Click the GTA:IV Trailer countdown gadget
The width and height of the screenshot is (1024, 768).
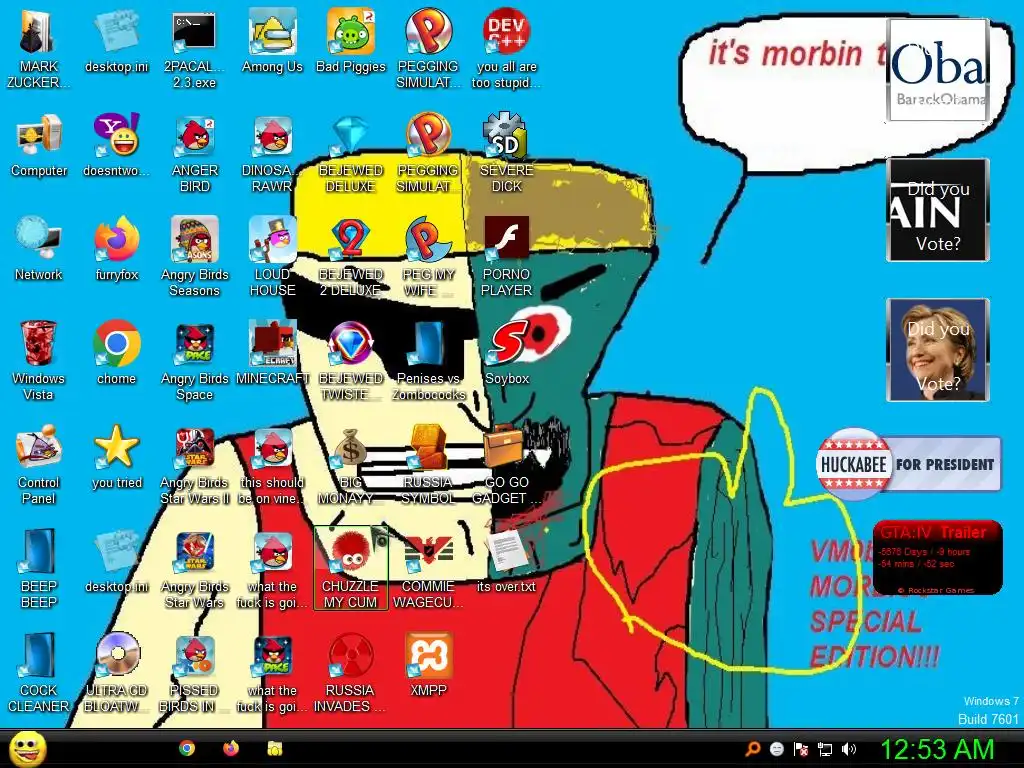click(937, 558)
